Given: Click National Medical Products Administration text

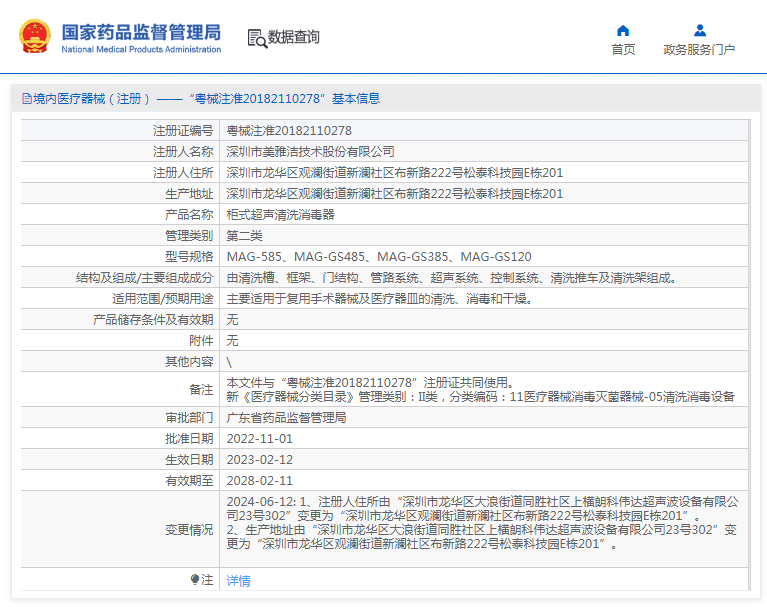Looking at the screenshot, I should click(141, 49).
